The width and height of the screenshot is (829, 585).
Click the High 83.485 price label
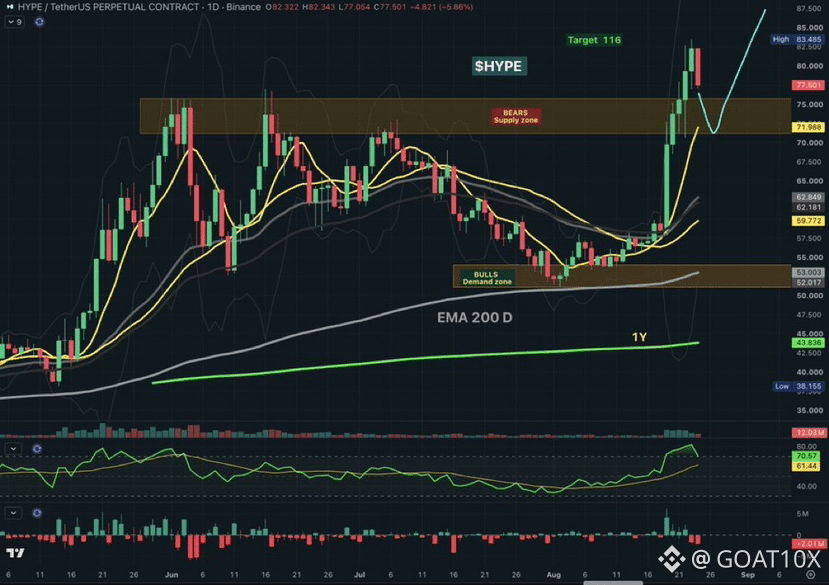tap(797, 39)
